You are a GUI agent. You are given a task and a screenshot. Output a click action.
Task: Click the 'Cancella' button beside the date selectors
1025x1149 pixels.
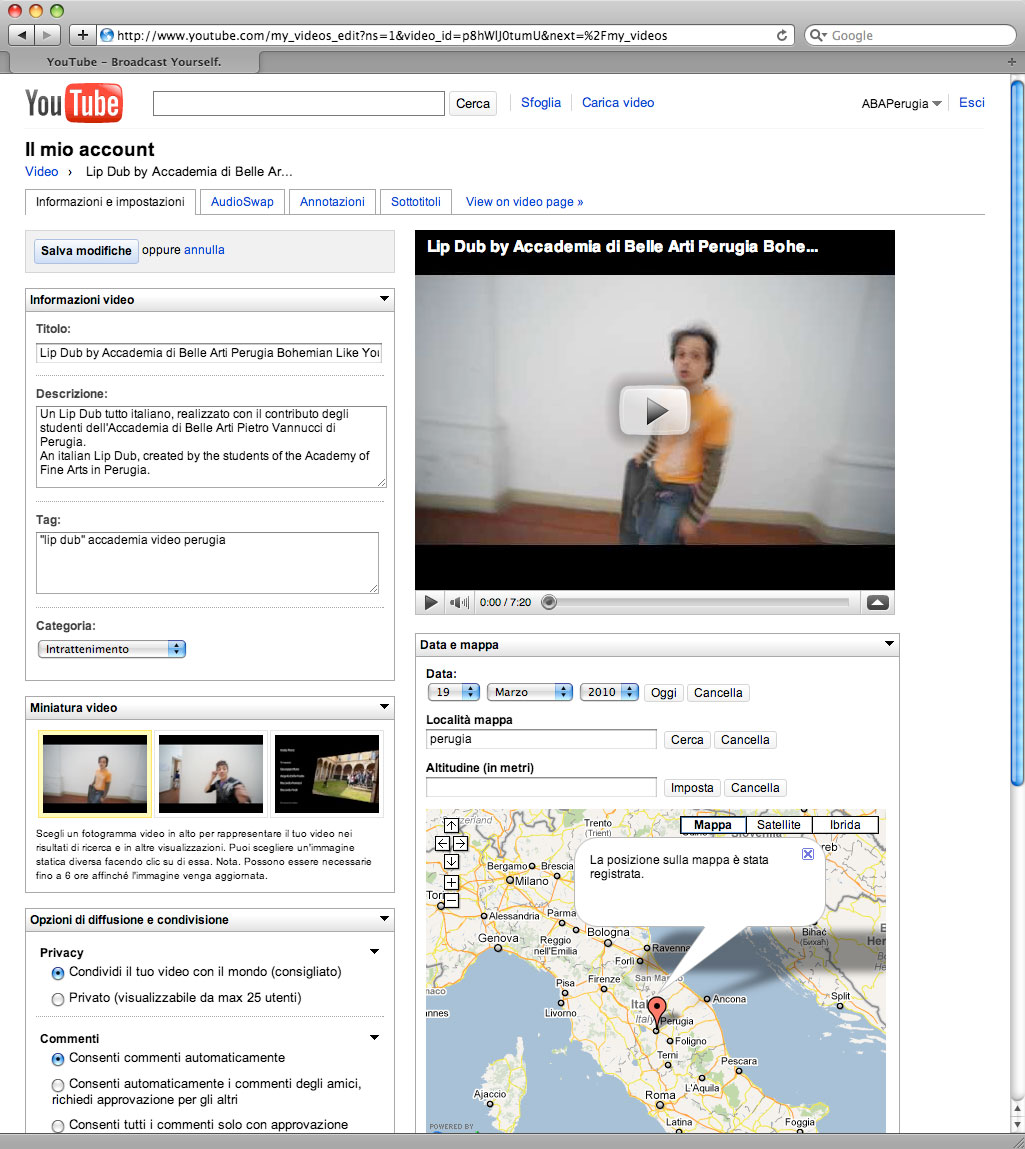pos(718,692)
